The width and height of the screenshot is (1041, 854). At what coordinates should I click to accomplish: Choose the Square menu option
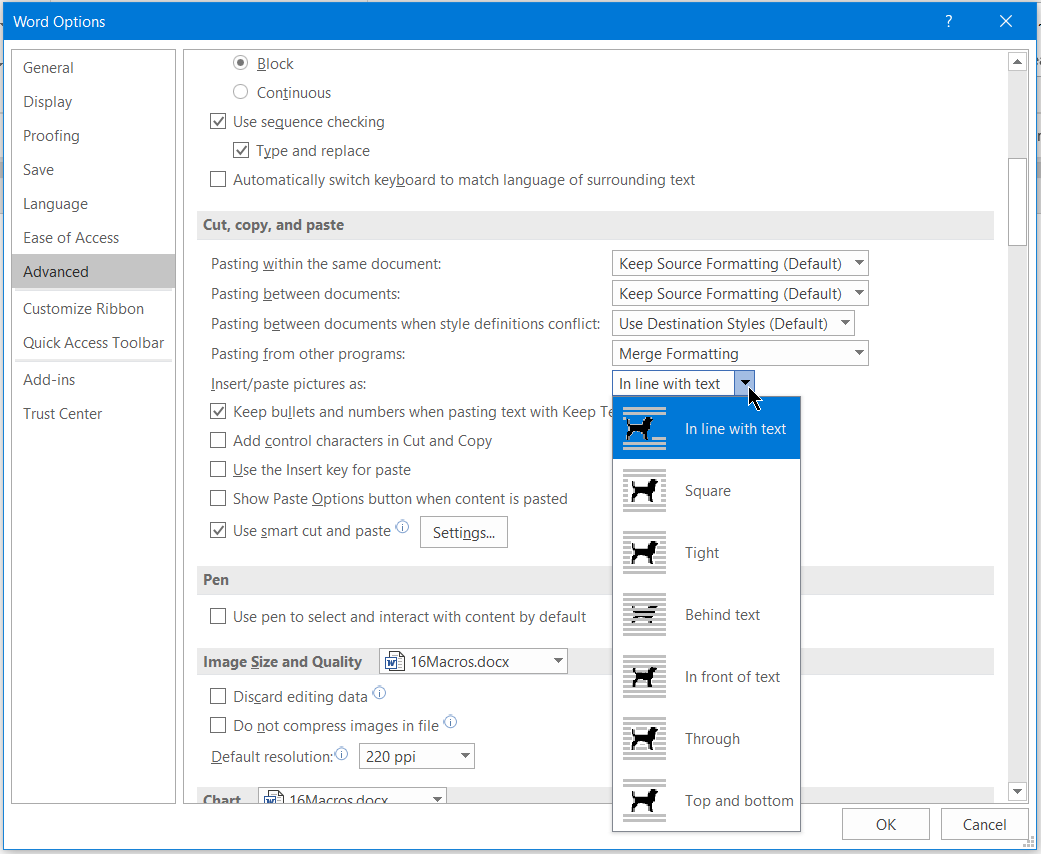coord(706,491)
